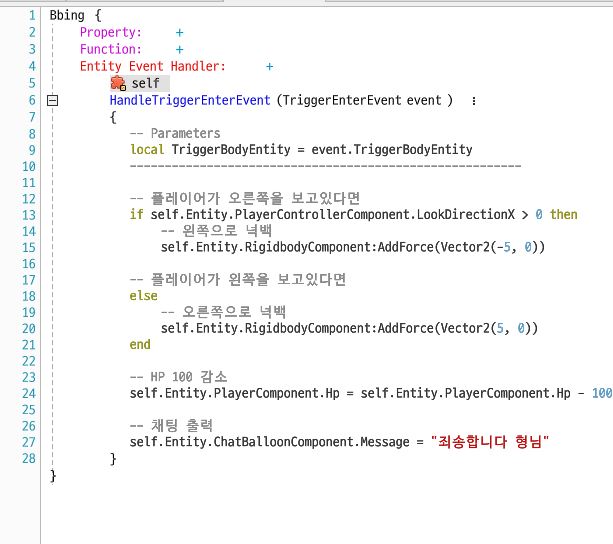The image size is (613, 544).
Task: Click the -- 채팅 출력 comment
Action: point(172,425)
